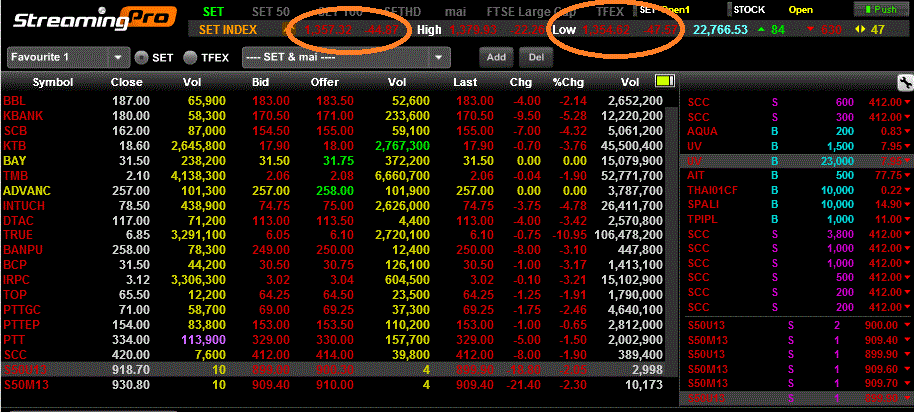Click ADVANC's green 258.00 offer price
This screenshot has width=914, height=412.
(x=335, y=191)
